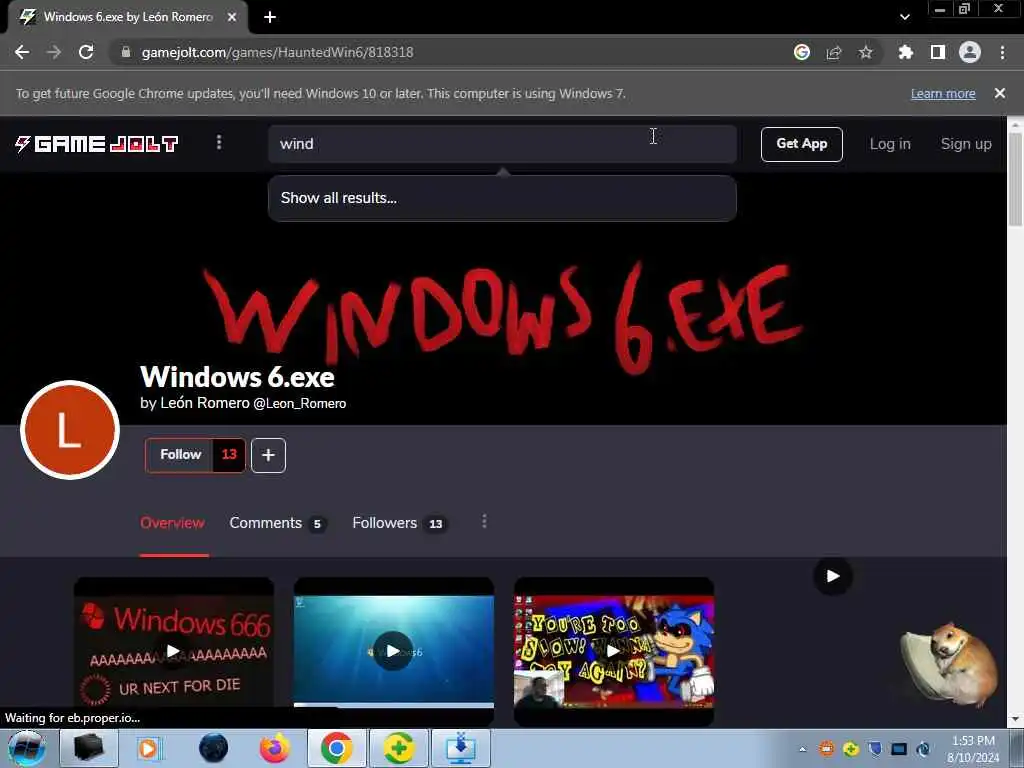Share this page via share icon
Viewport: 1024px width, 768px height.
click(834, 52)
